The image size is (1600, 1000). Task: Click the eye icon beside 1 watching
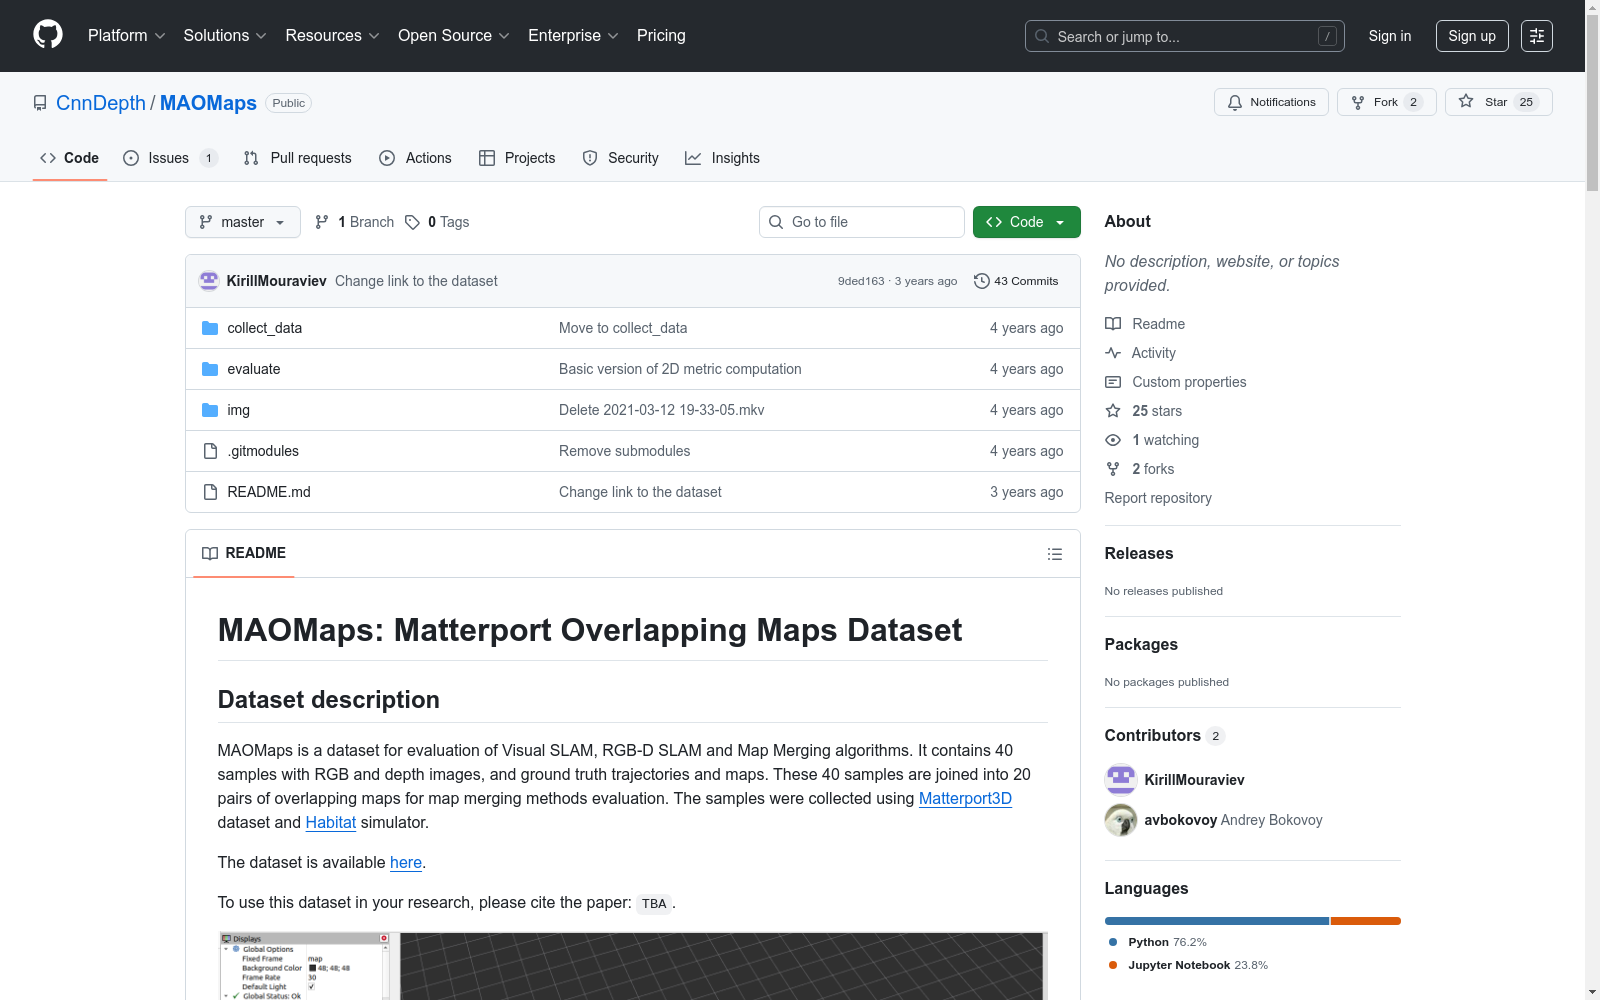coord(1113,440)
